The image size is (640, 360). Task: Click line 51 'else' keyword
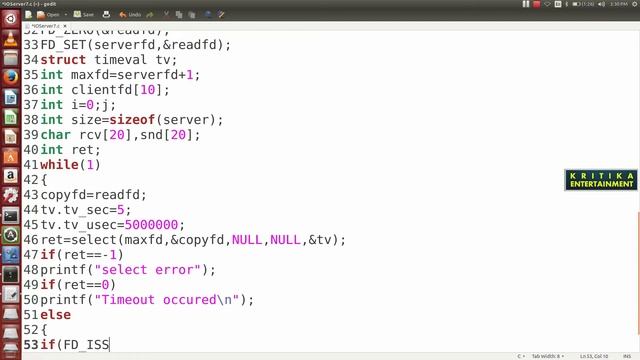coord(56,315)
